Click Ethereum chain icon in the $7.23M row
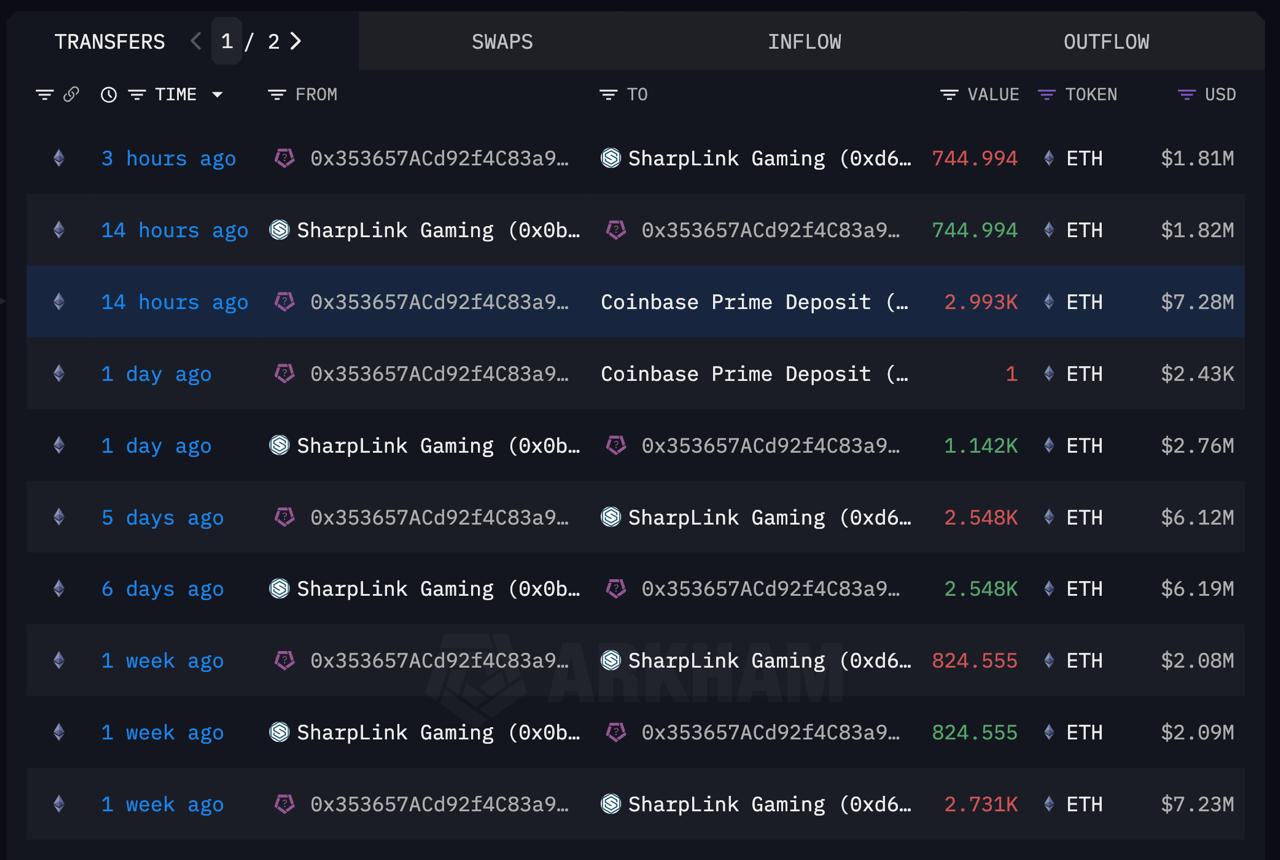This screenshot has width=1280, height=860. click(59, 804)
